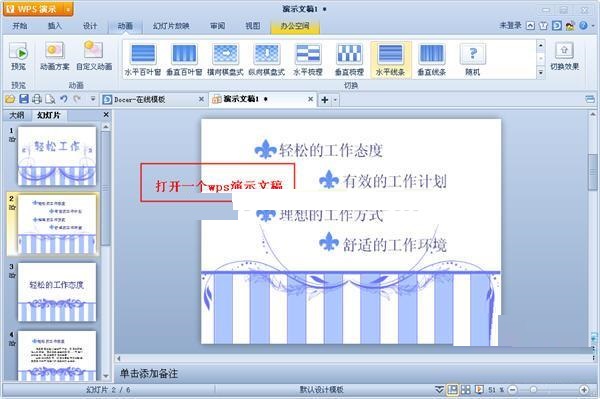The width and height of the screenshot is (600, 399).
Task: Select slide 3 thumbnail 轻松的工作态度
Action: click(57, 292)
